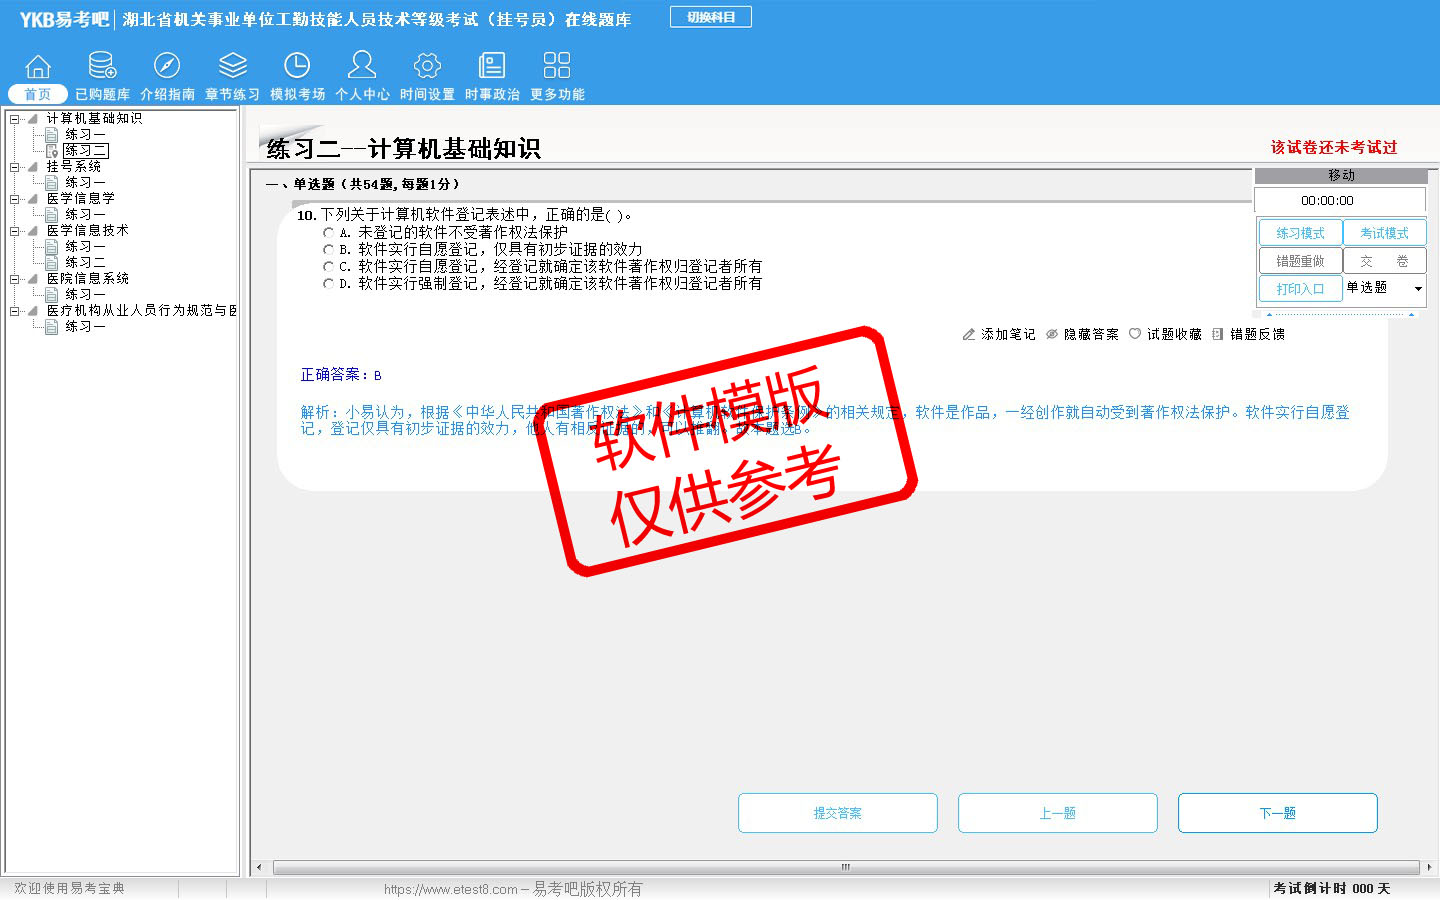
Task: Click the folder icon of 医学信息技术
Action: [33, 230]
